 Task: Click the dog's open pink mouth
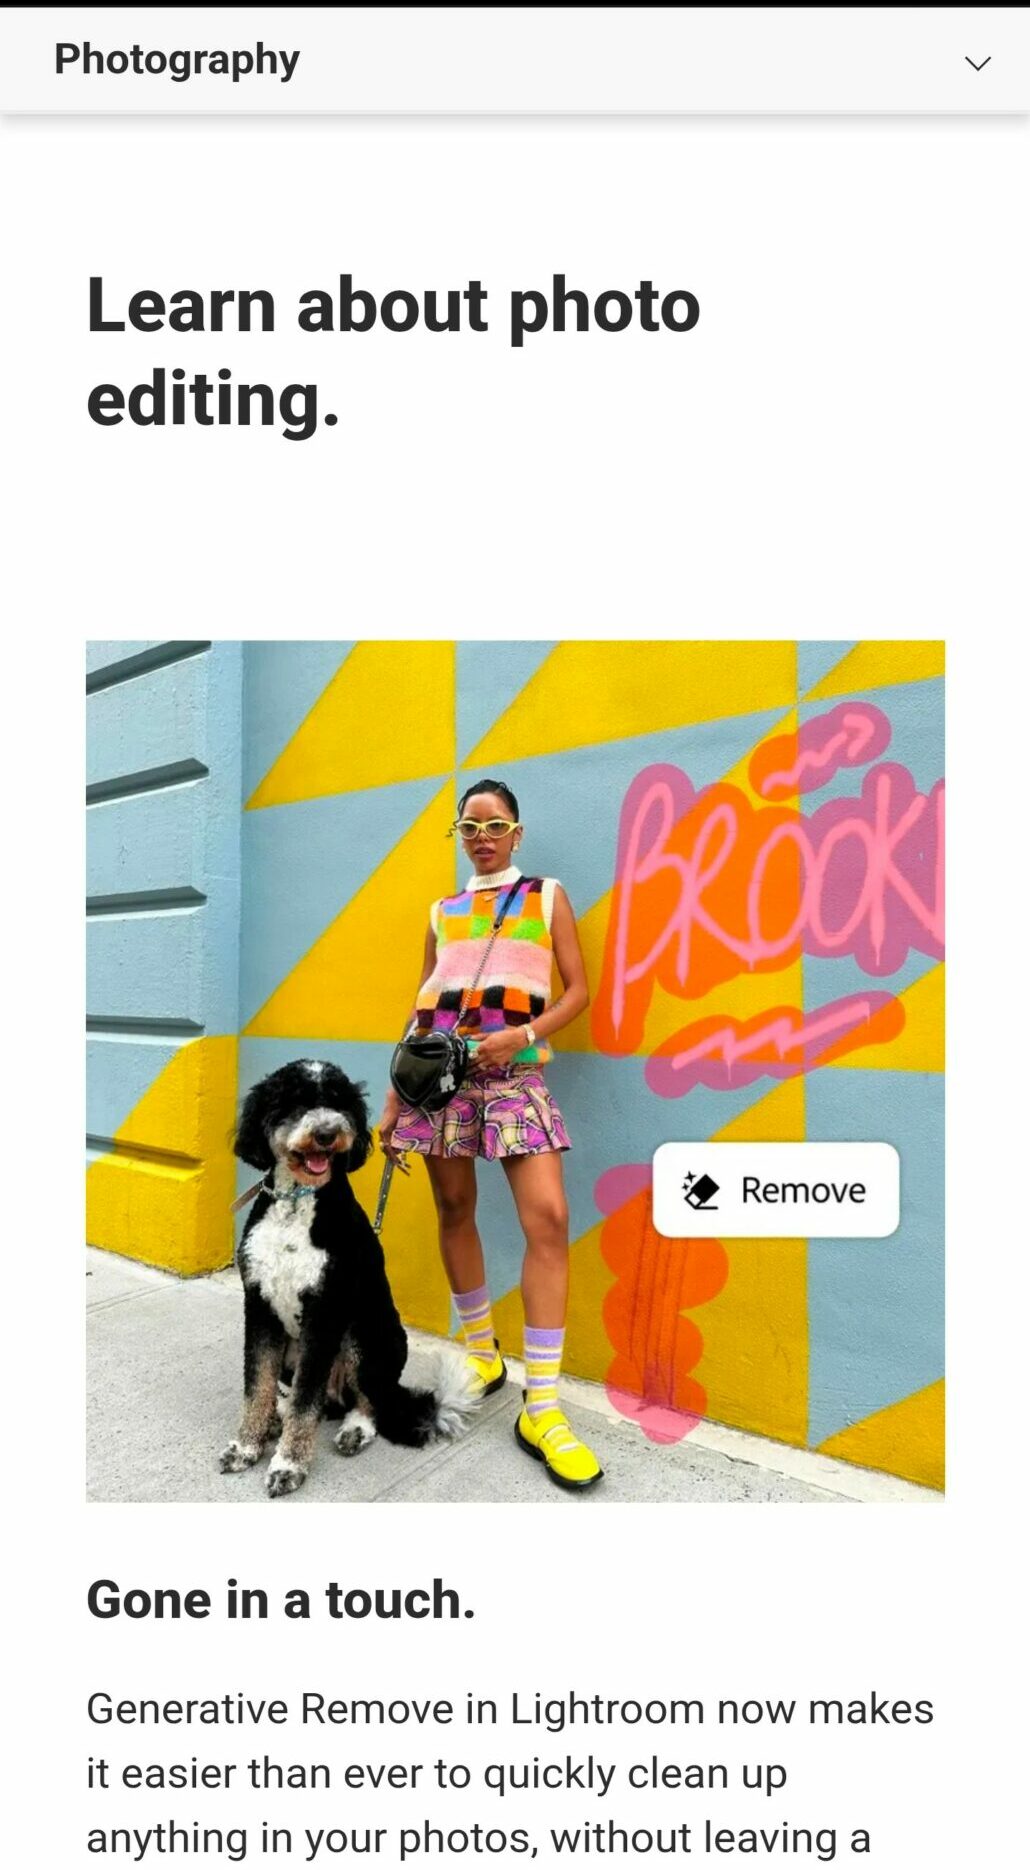tap(316, 1162)
